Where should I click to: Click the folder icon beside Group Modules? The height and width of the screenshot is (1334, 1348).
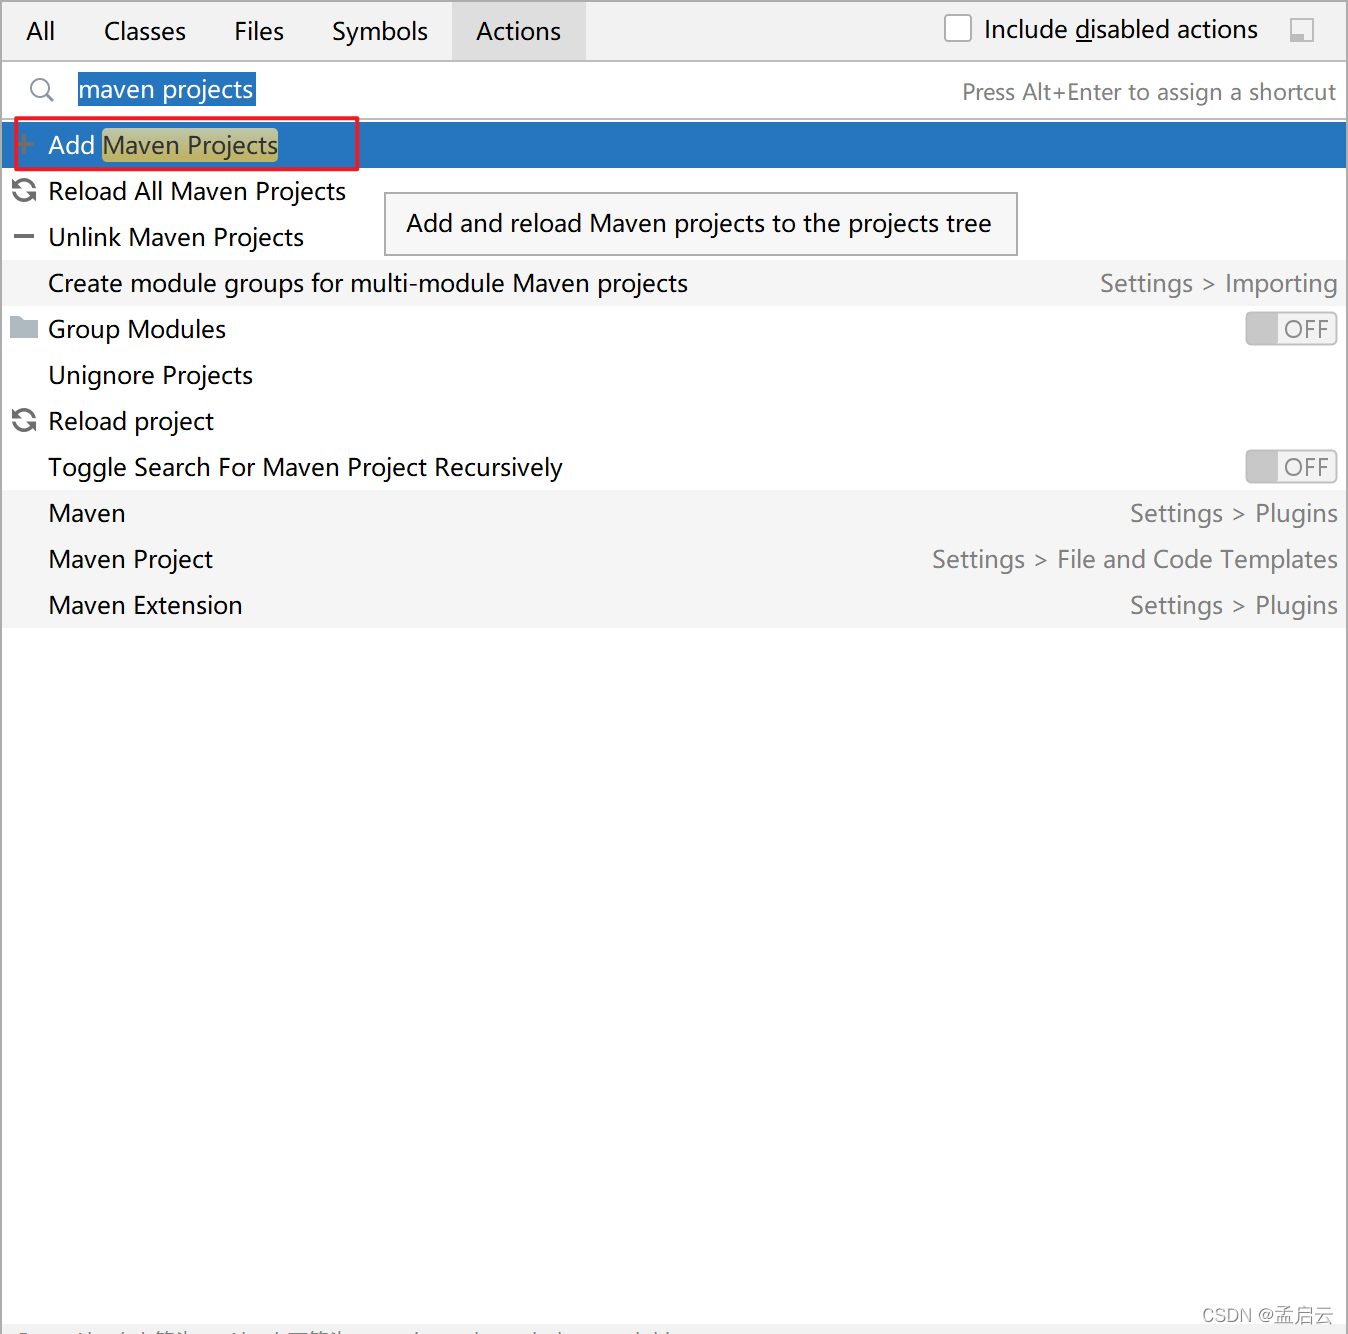click(24, 327)
